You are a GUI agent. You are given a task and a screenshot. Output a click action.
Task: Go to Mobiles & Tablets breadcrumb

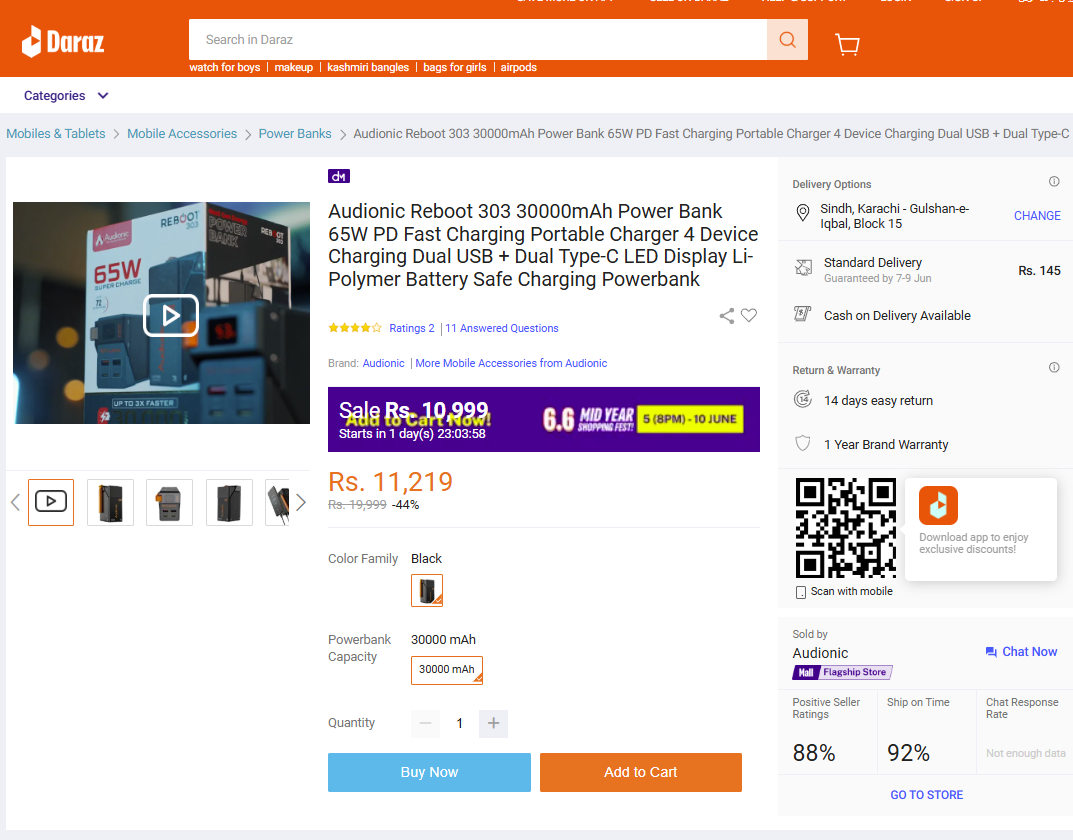[56, 133]
